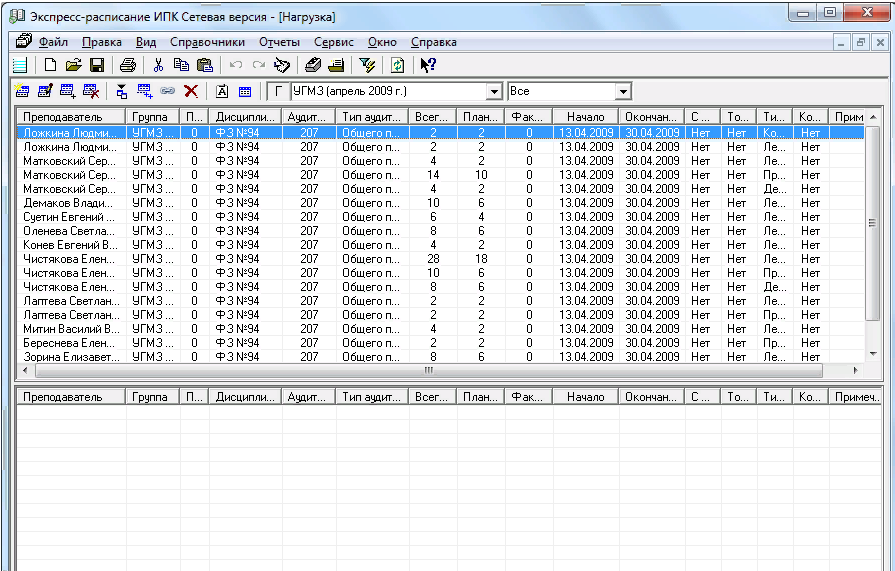Screen dimensions: 895x571
Task: Expand the 'УГМЗ (апрель 2009 г.)' dropdown
Action: click(493, 92)
